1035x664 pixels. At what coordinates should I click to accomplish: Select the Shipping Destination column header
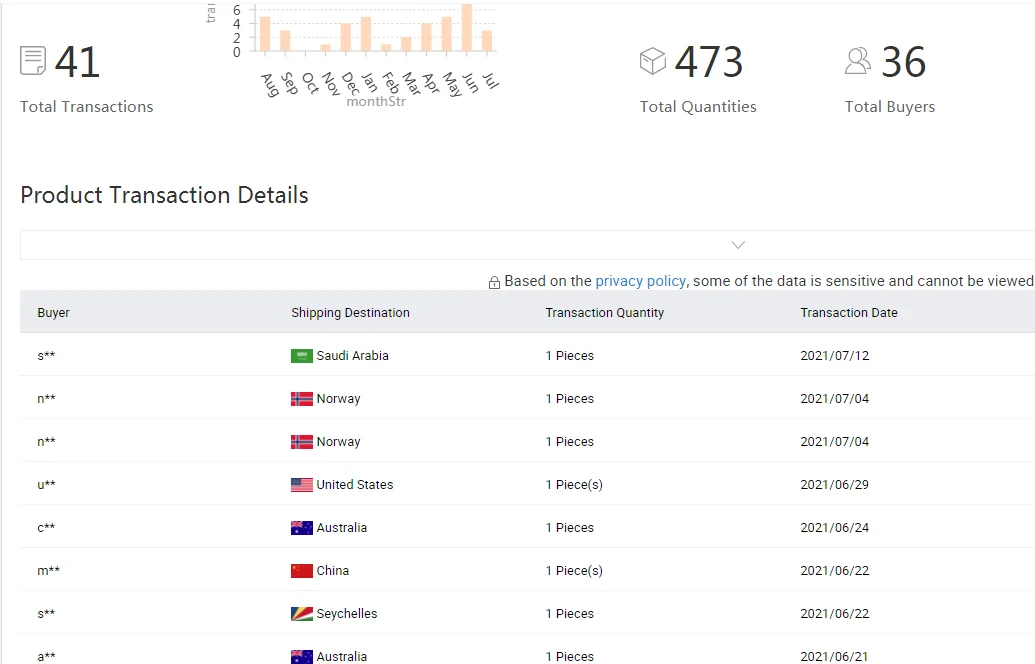(x=350, y=313)
